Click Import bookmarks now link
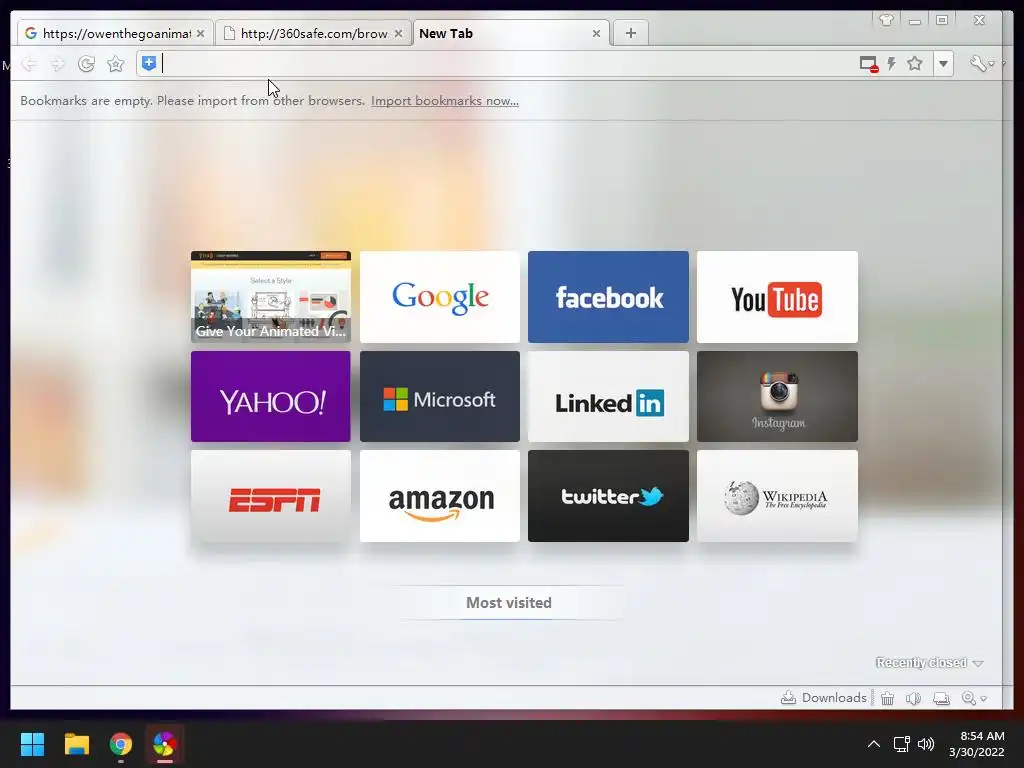The width and height of the screenshot is (1024, 768). click(x=445, y=101)
